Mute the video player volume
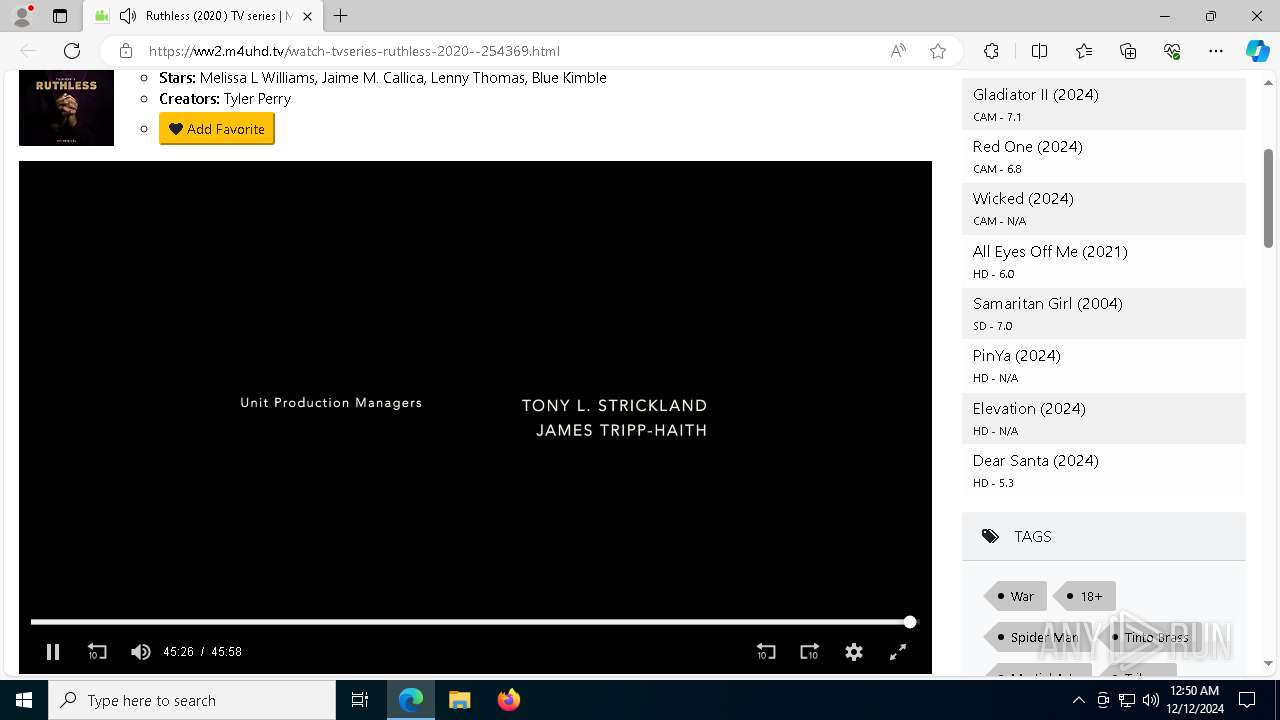The width and height of the screenshot is (1280, 720). 141,652
